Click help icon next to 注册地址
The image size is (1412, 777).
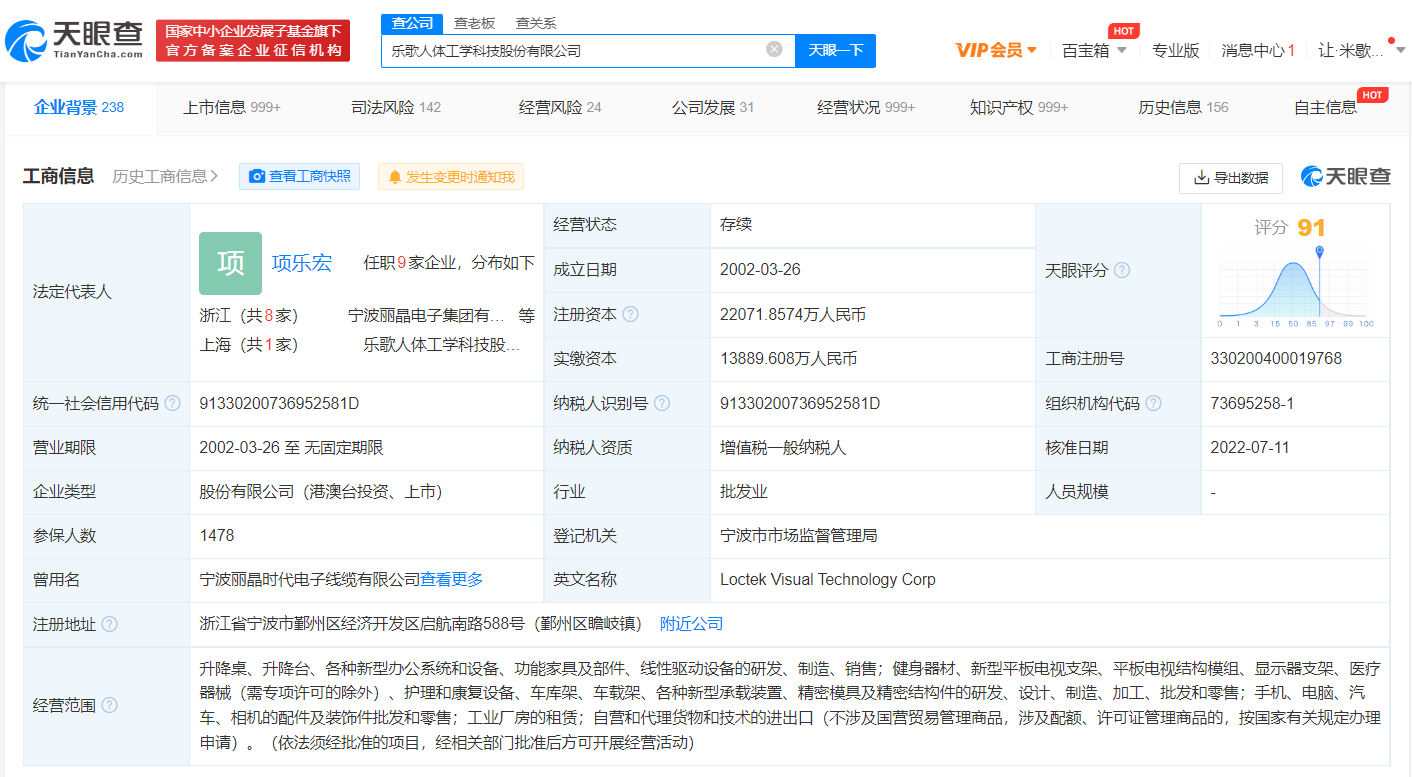click(x=110, y=624)
